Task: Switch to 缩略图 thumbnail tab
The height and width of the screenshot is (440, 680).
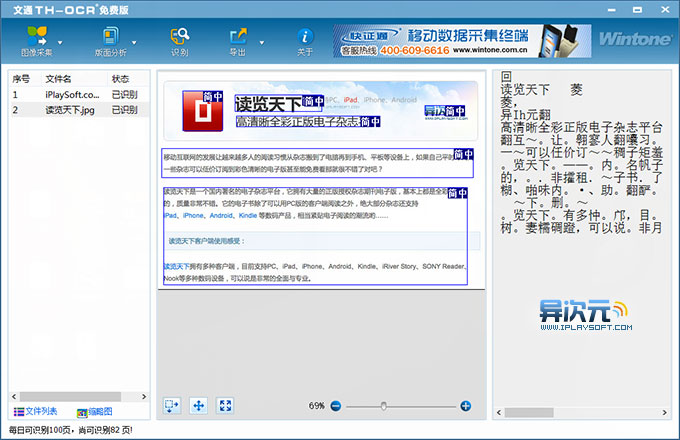Action: [x=95, y=412]
